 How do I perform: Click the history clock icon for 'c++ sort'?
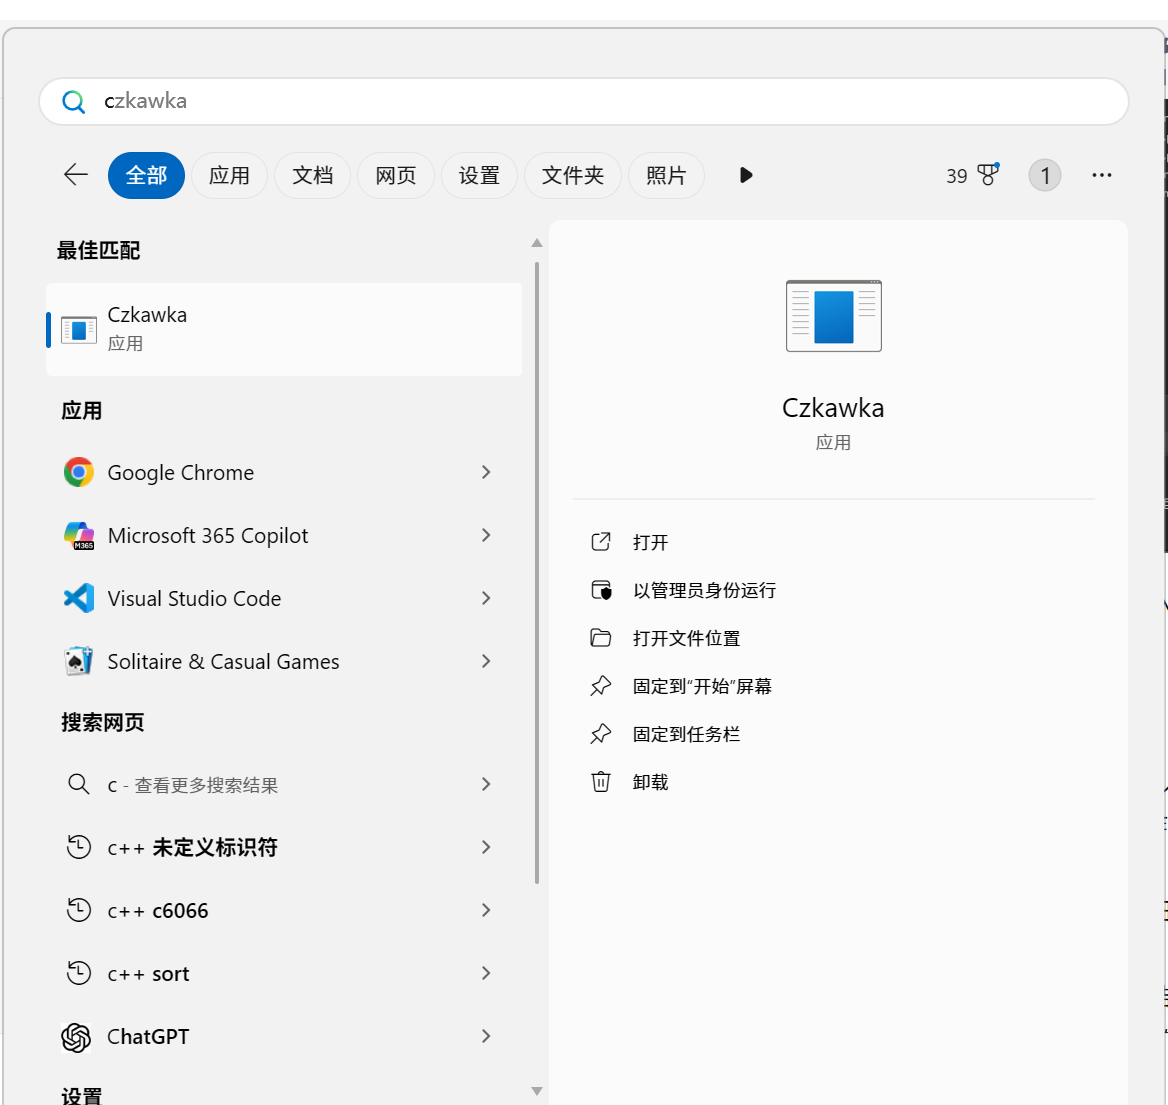78,973
